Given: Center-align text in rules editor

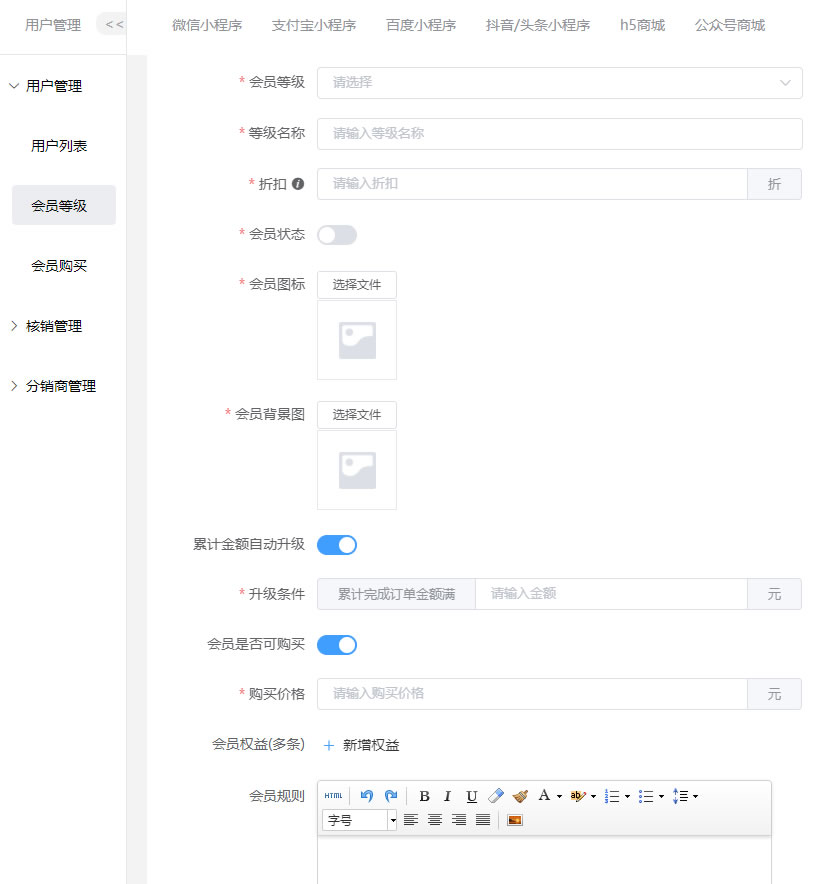Looking at the screenshot, I should [435, 820].
